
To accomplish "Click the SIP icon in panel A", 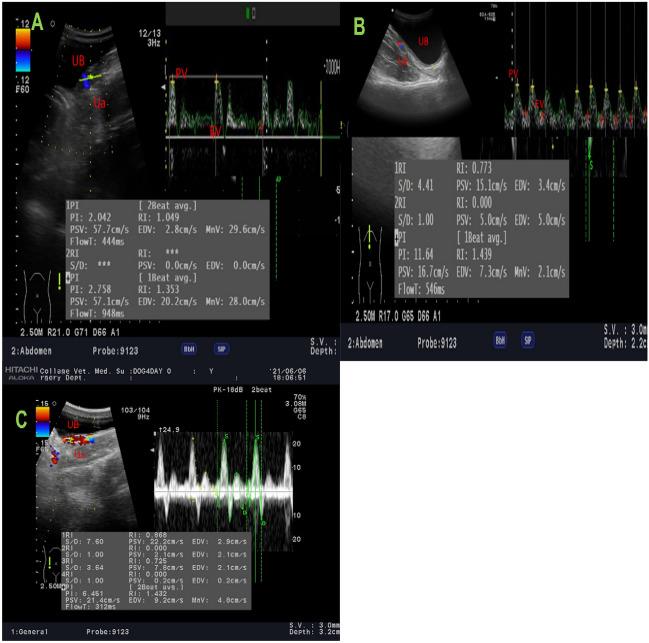I will coord(221,349).
